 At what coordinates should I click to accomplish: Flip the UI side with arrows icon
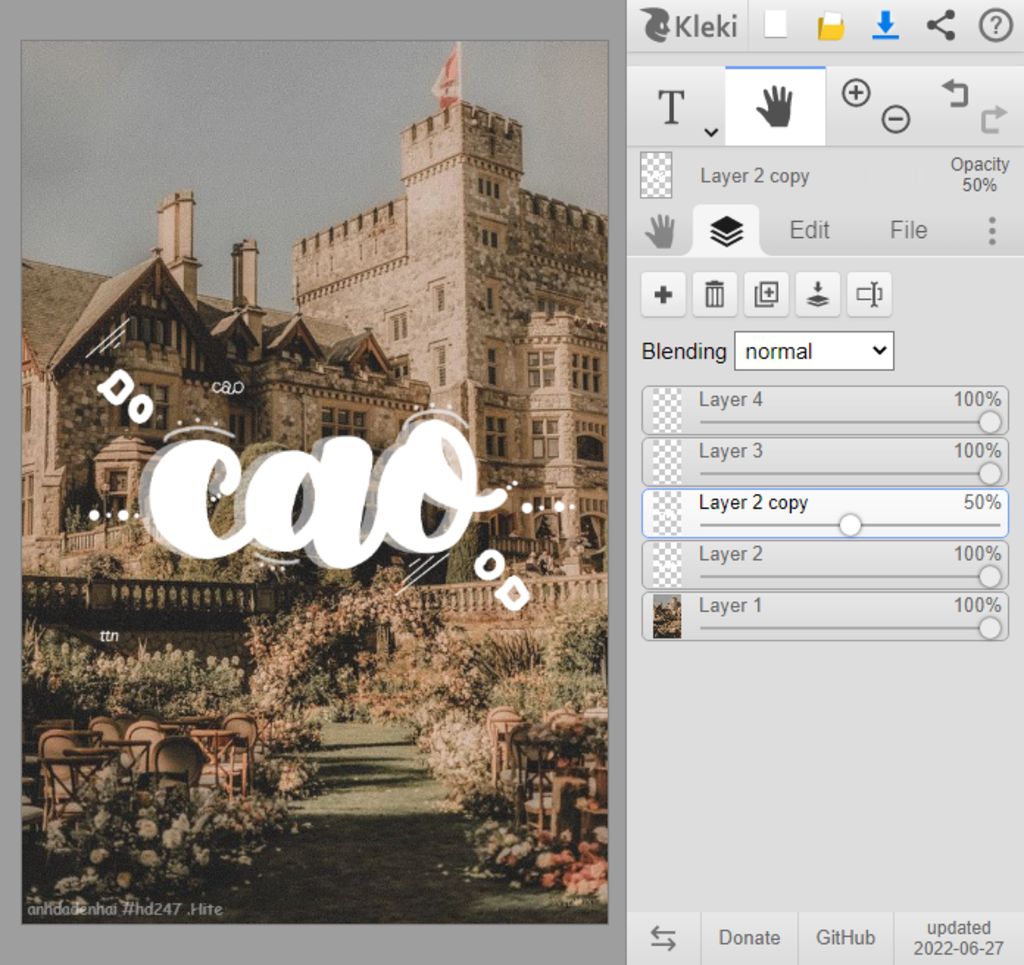[x=663, y=938]
